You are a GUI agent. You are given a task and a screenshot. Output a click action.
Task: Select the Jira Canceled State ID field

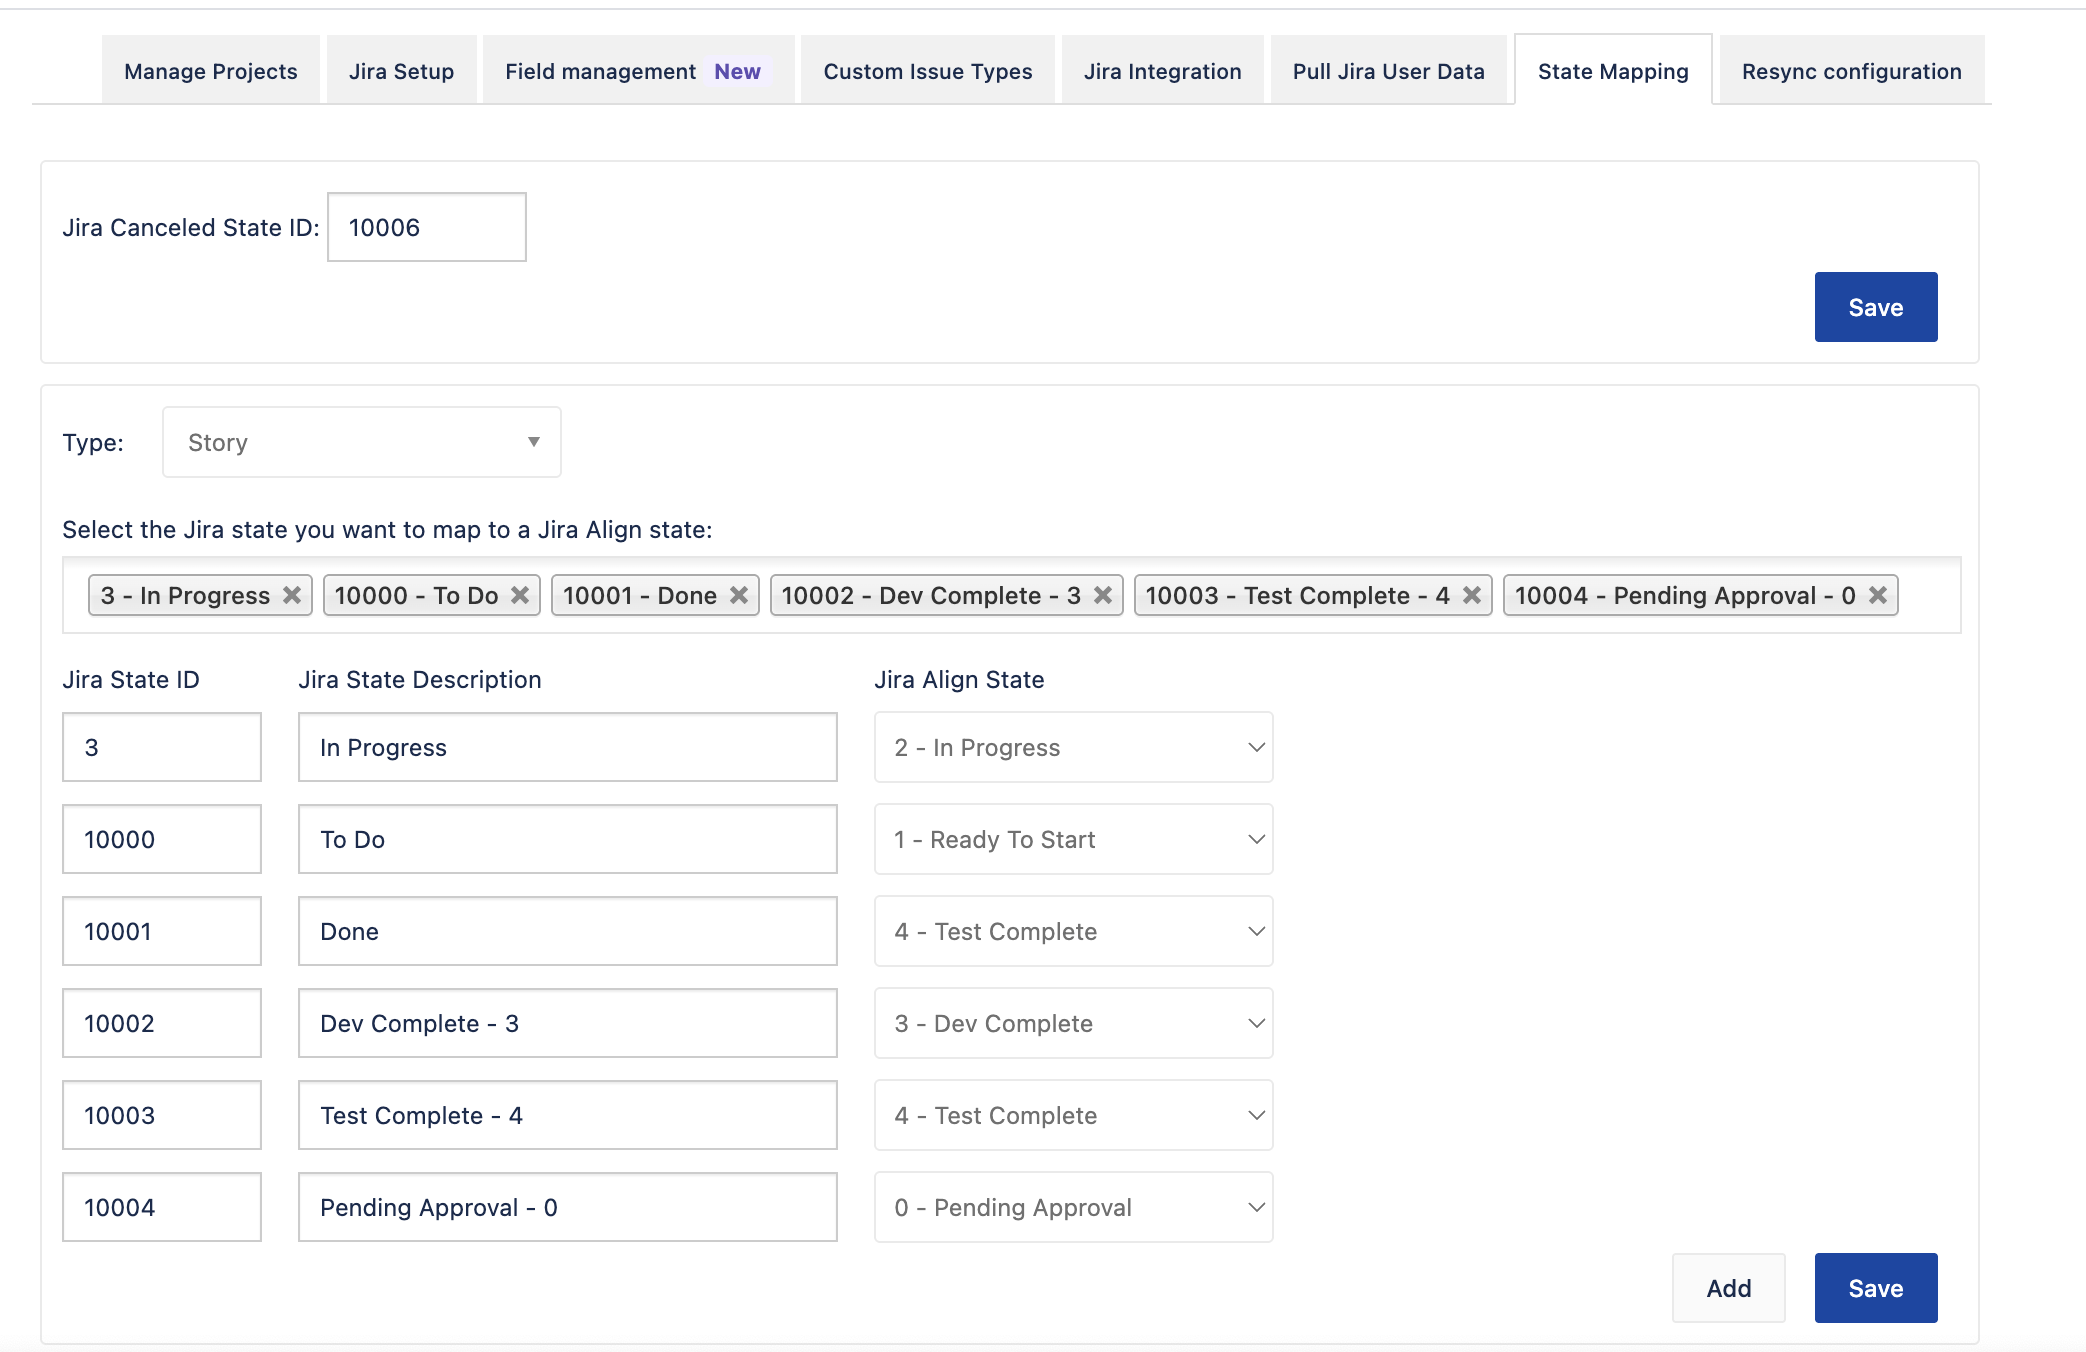[x=425, y=226]
